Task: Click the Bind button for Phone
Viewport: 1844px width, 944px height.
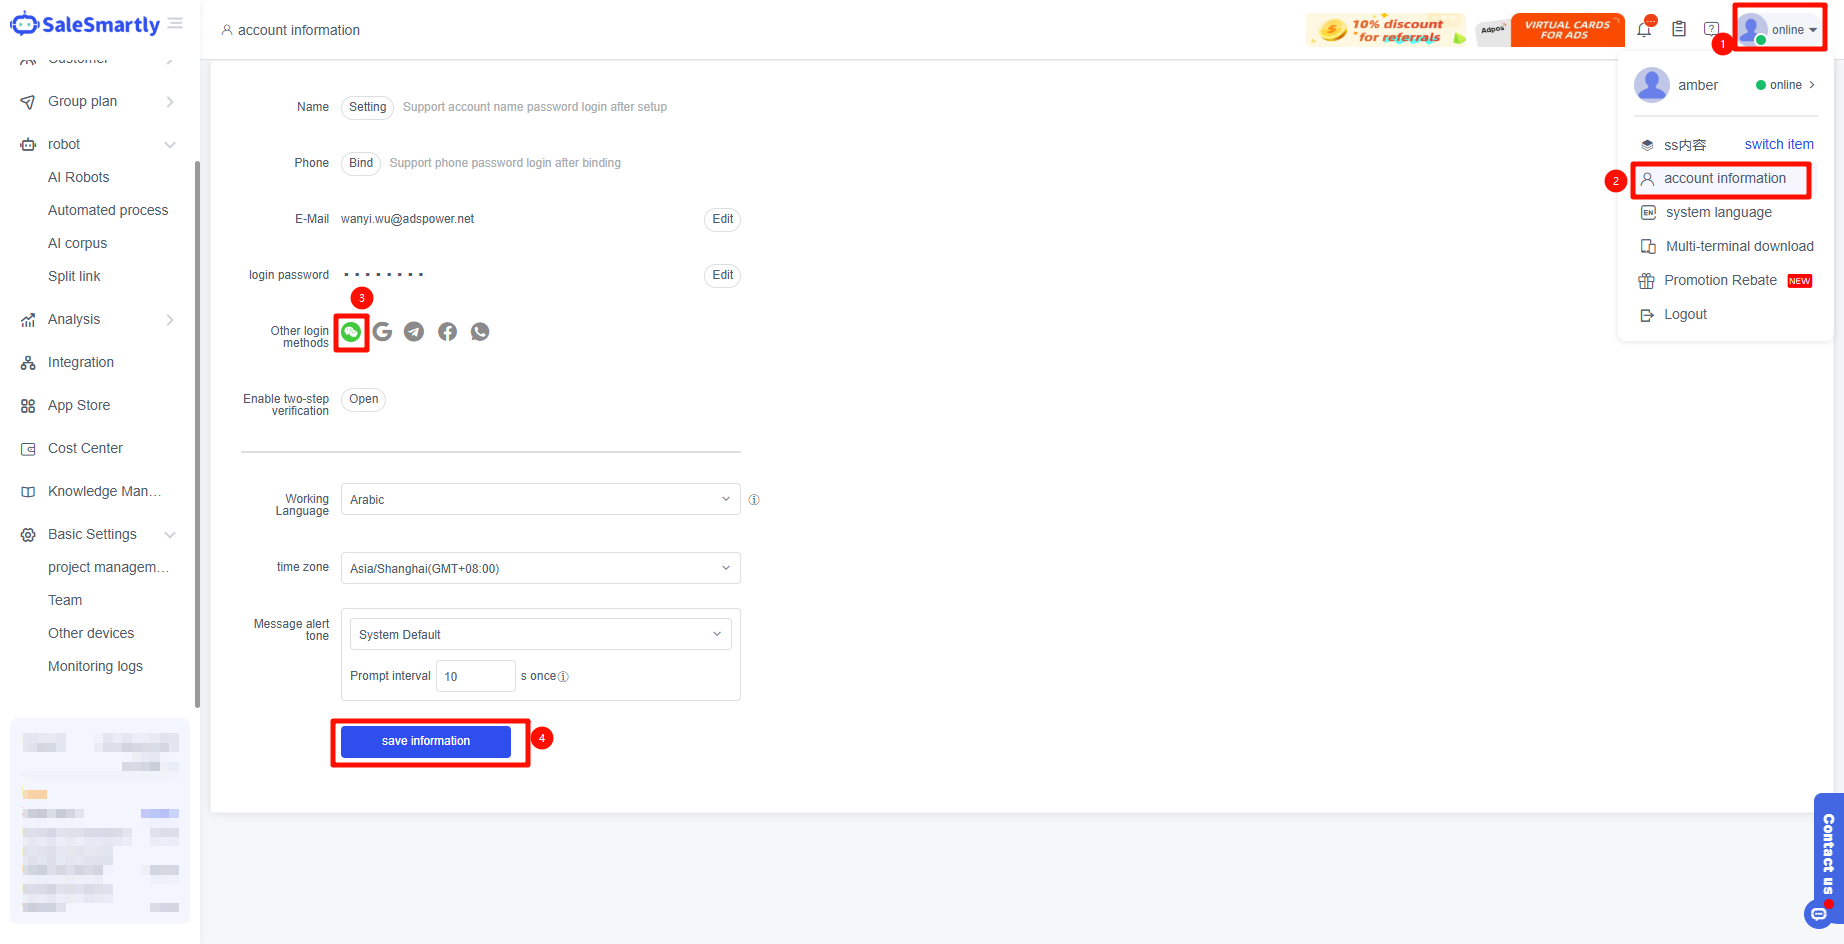Action: coord(361,164)
